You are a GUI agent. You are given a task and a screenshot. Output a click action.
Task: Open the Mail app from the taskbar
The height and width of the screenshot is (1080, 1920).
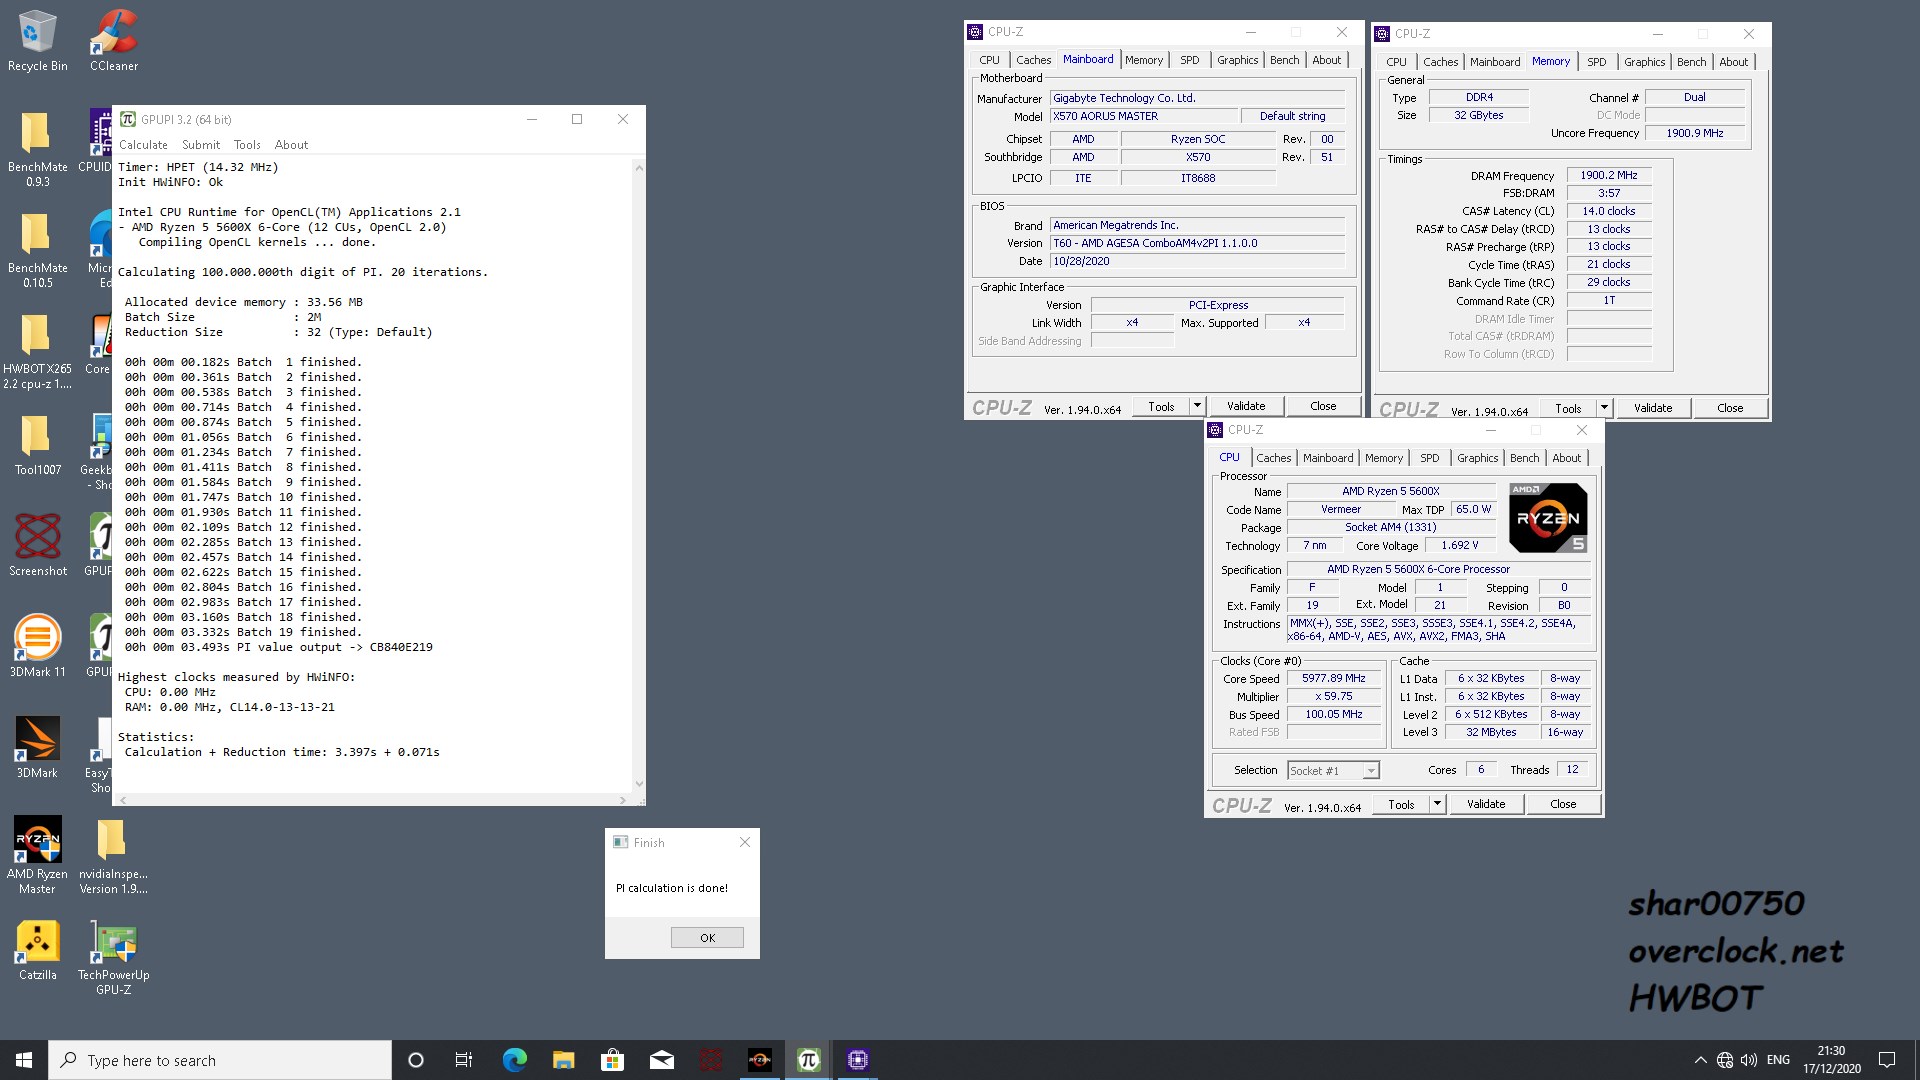[661, 1060]
